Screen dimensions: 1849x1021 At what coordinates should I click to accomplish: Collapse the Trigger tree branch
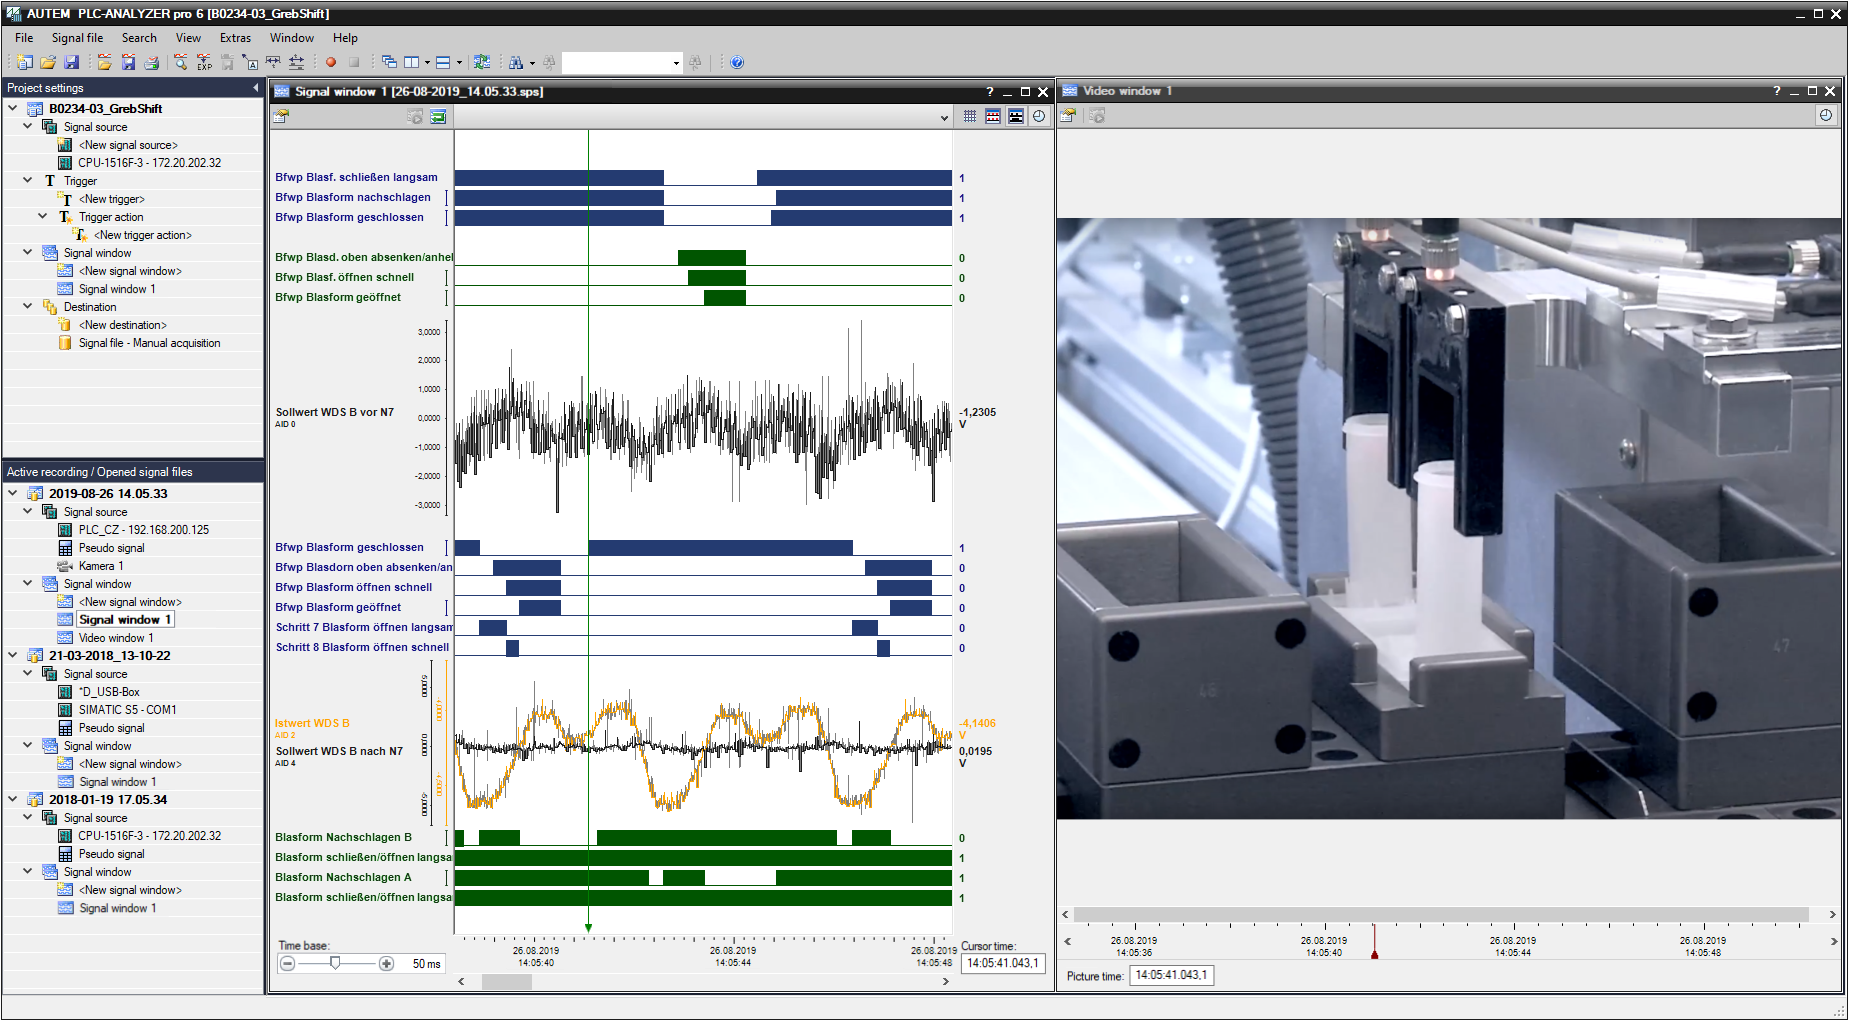click(28, 180)
